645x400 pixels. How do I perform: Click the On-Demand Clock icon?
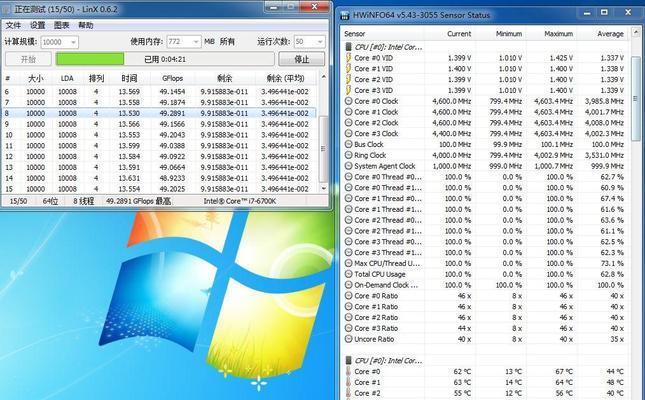[348, 285]
